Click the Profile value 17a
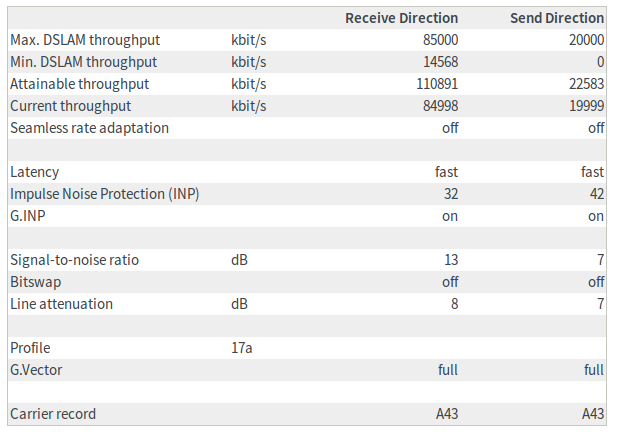 coord(243,348)
